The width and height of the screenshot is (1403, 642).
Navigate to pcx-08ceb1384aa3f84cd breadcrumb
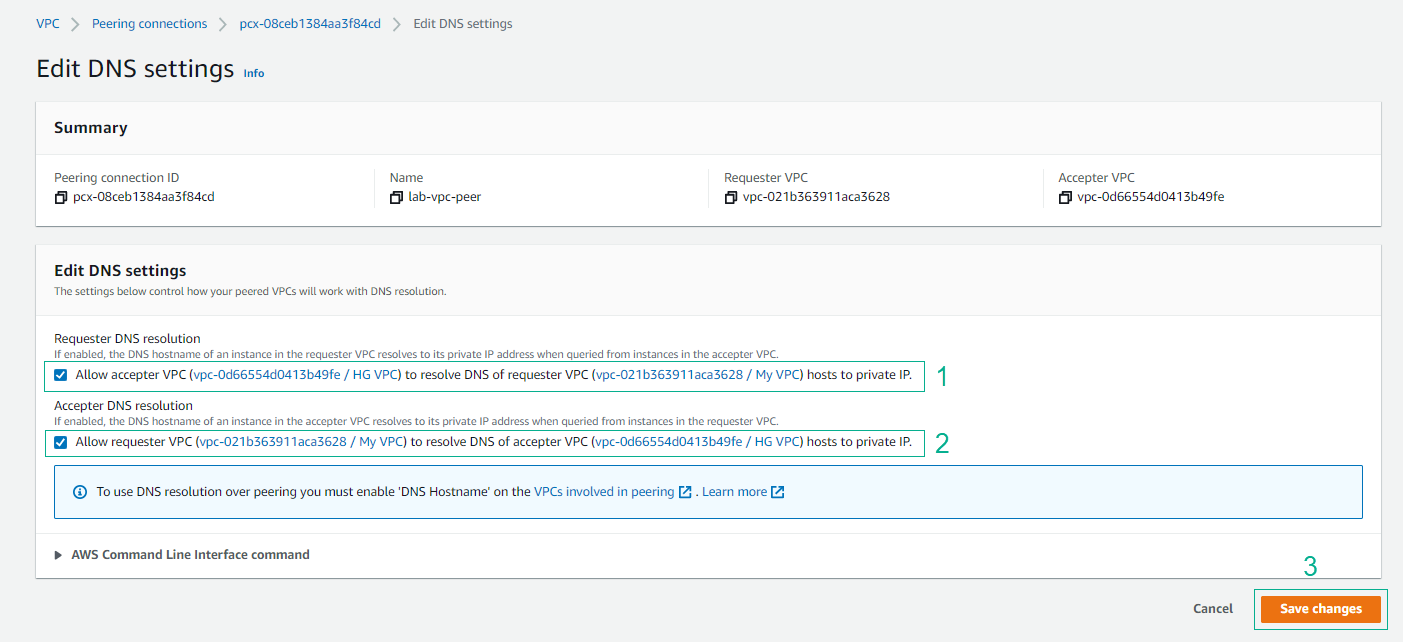(x=310, y=24)
